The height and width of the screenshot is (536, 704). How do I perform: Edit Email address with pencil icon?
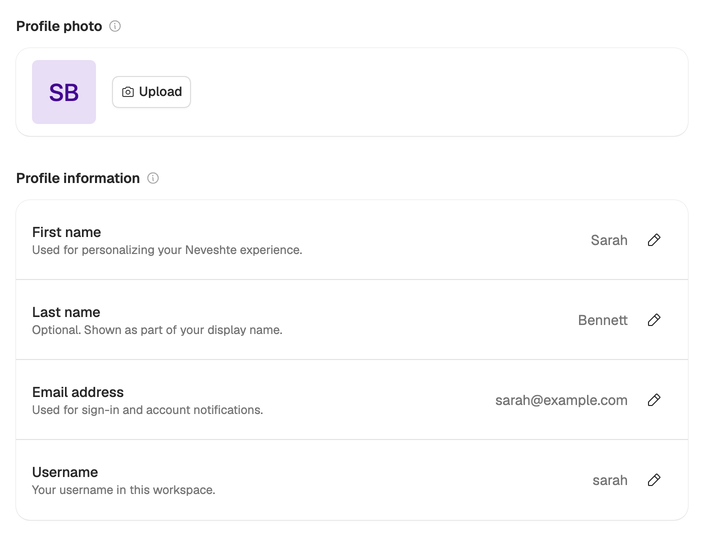tap(654, 400)
